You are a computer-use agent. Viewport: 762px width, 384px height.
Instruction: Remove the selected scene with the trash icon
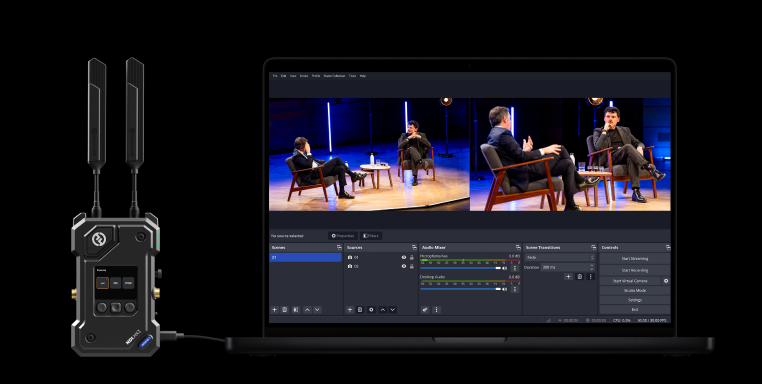click(x=285, y=310)
